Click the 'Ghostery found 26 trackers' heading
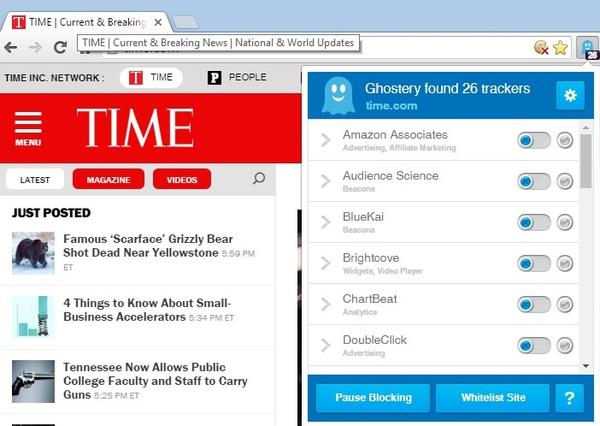 pos(447,89)
